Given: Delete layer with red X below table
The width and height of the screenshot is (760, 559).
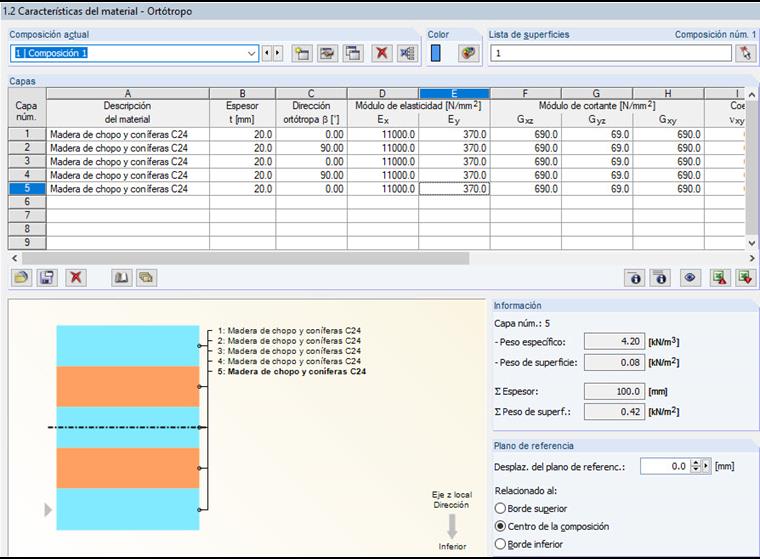Looking at the screenshot, I should click(75, 277).
